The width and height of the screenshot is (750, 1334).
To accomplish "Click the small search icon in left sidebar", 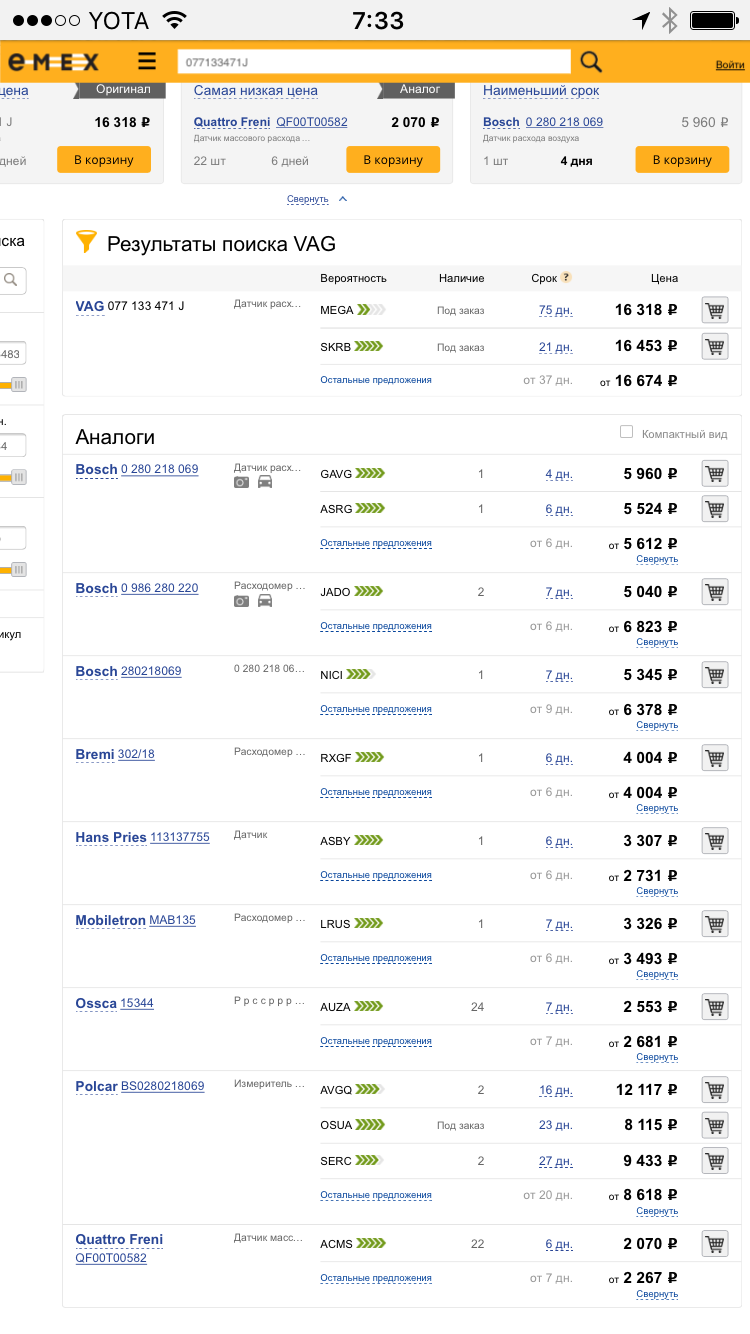I will (x=11, y=280).
